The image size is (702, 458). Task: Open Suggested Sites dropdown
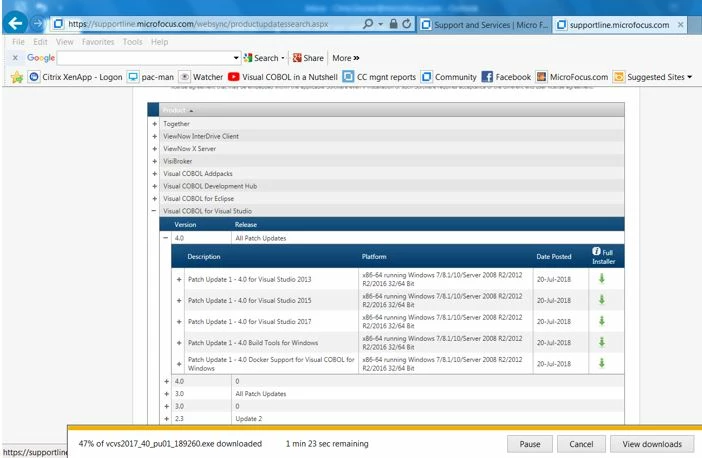click(x=653, y=77)
